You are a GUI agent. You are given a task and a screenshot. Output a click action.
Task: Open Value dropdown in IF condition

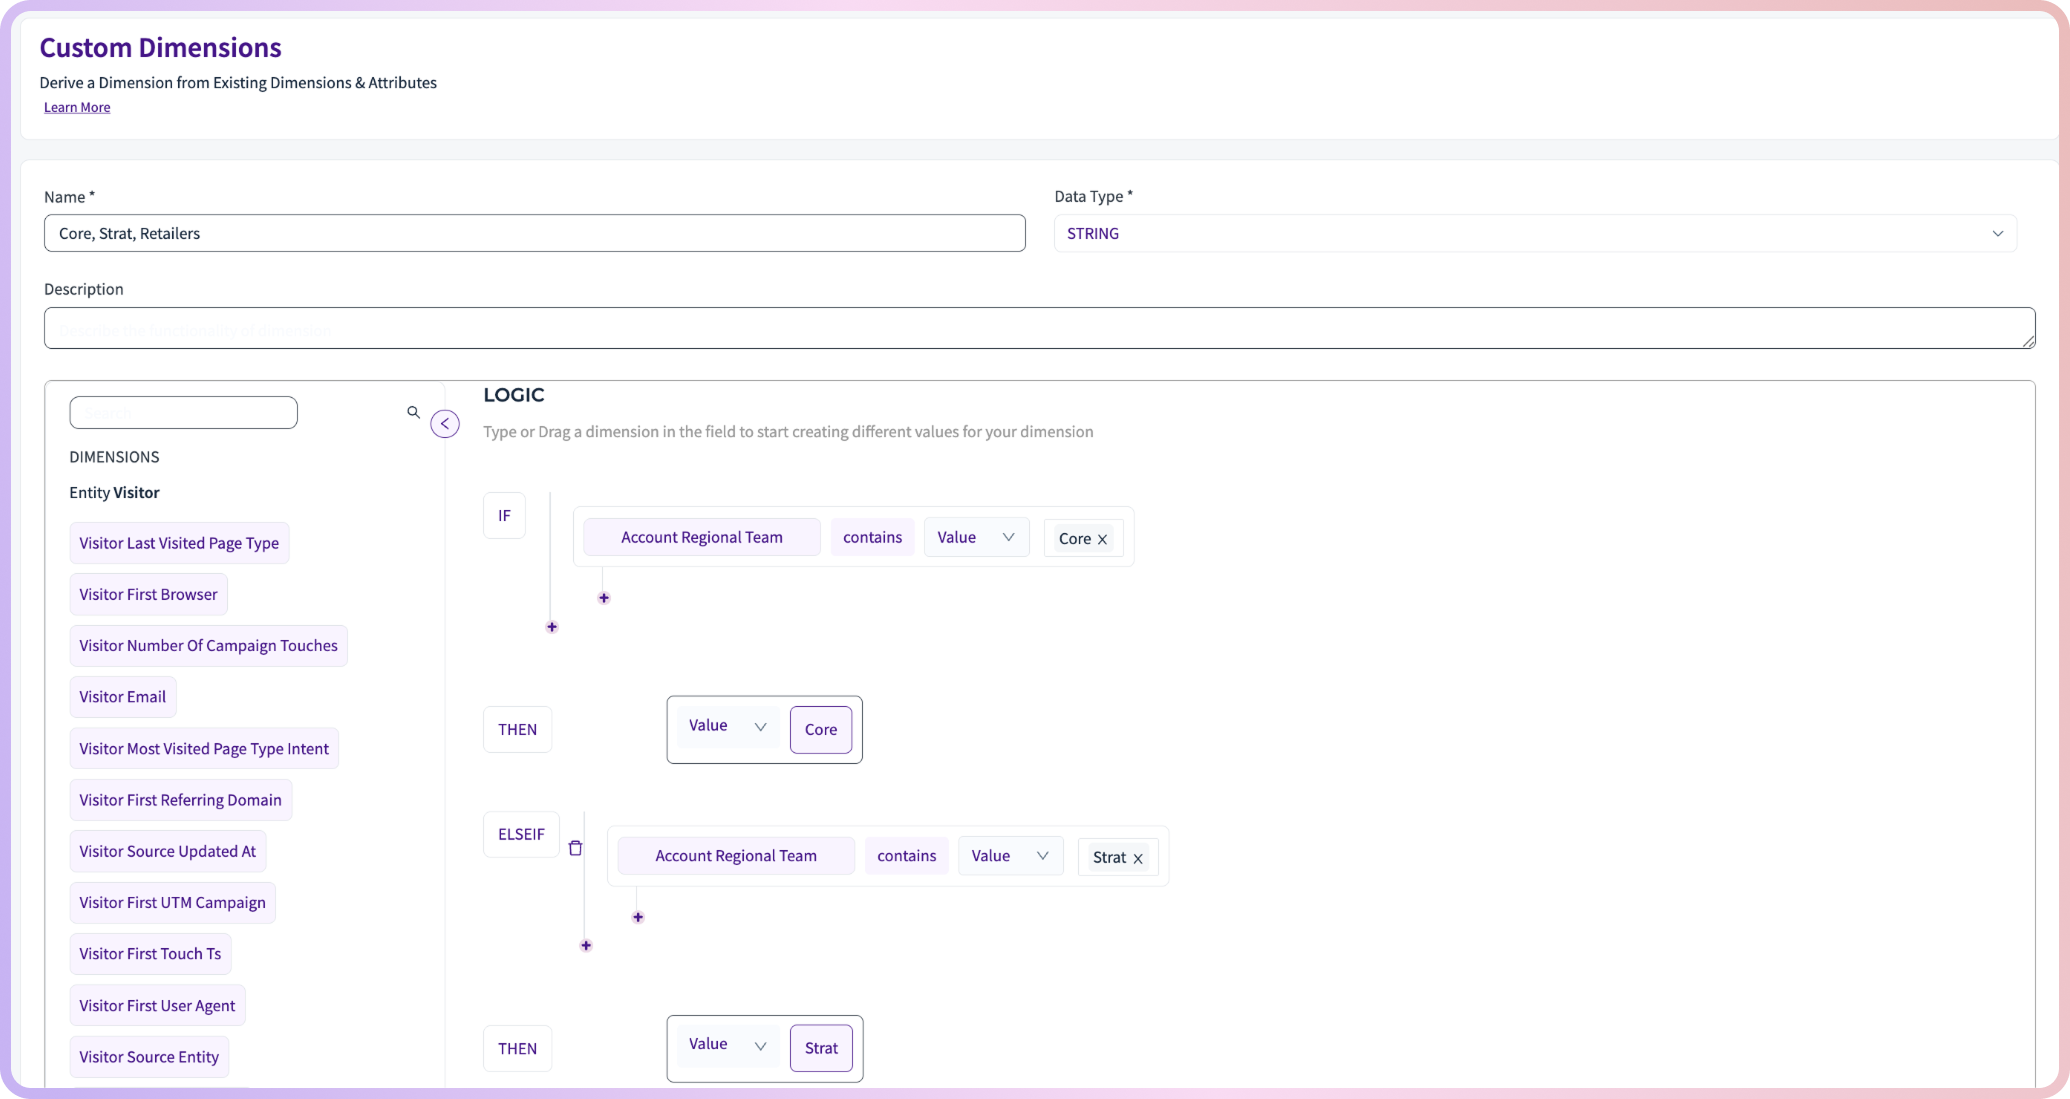(976, 537)
